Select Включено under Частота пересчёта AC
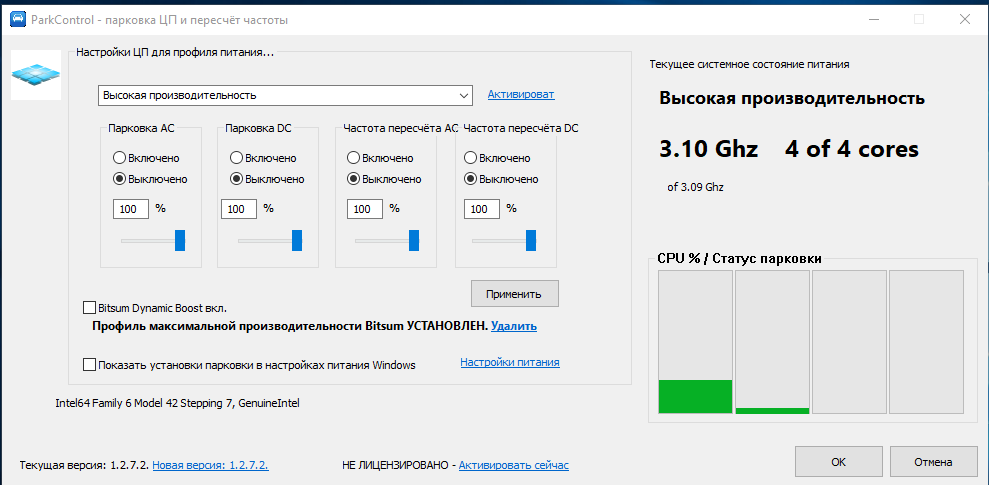 coord(380,158)
